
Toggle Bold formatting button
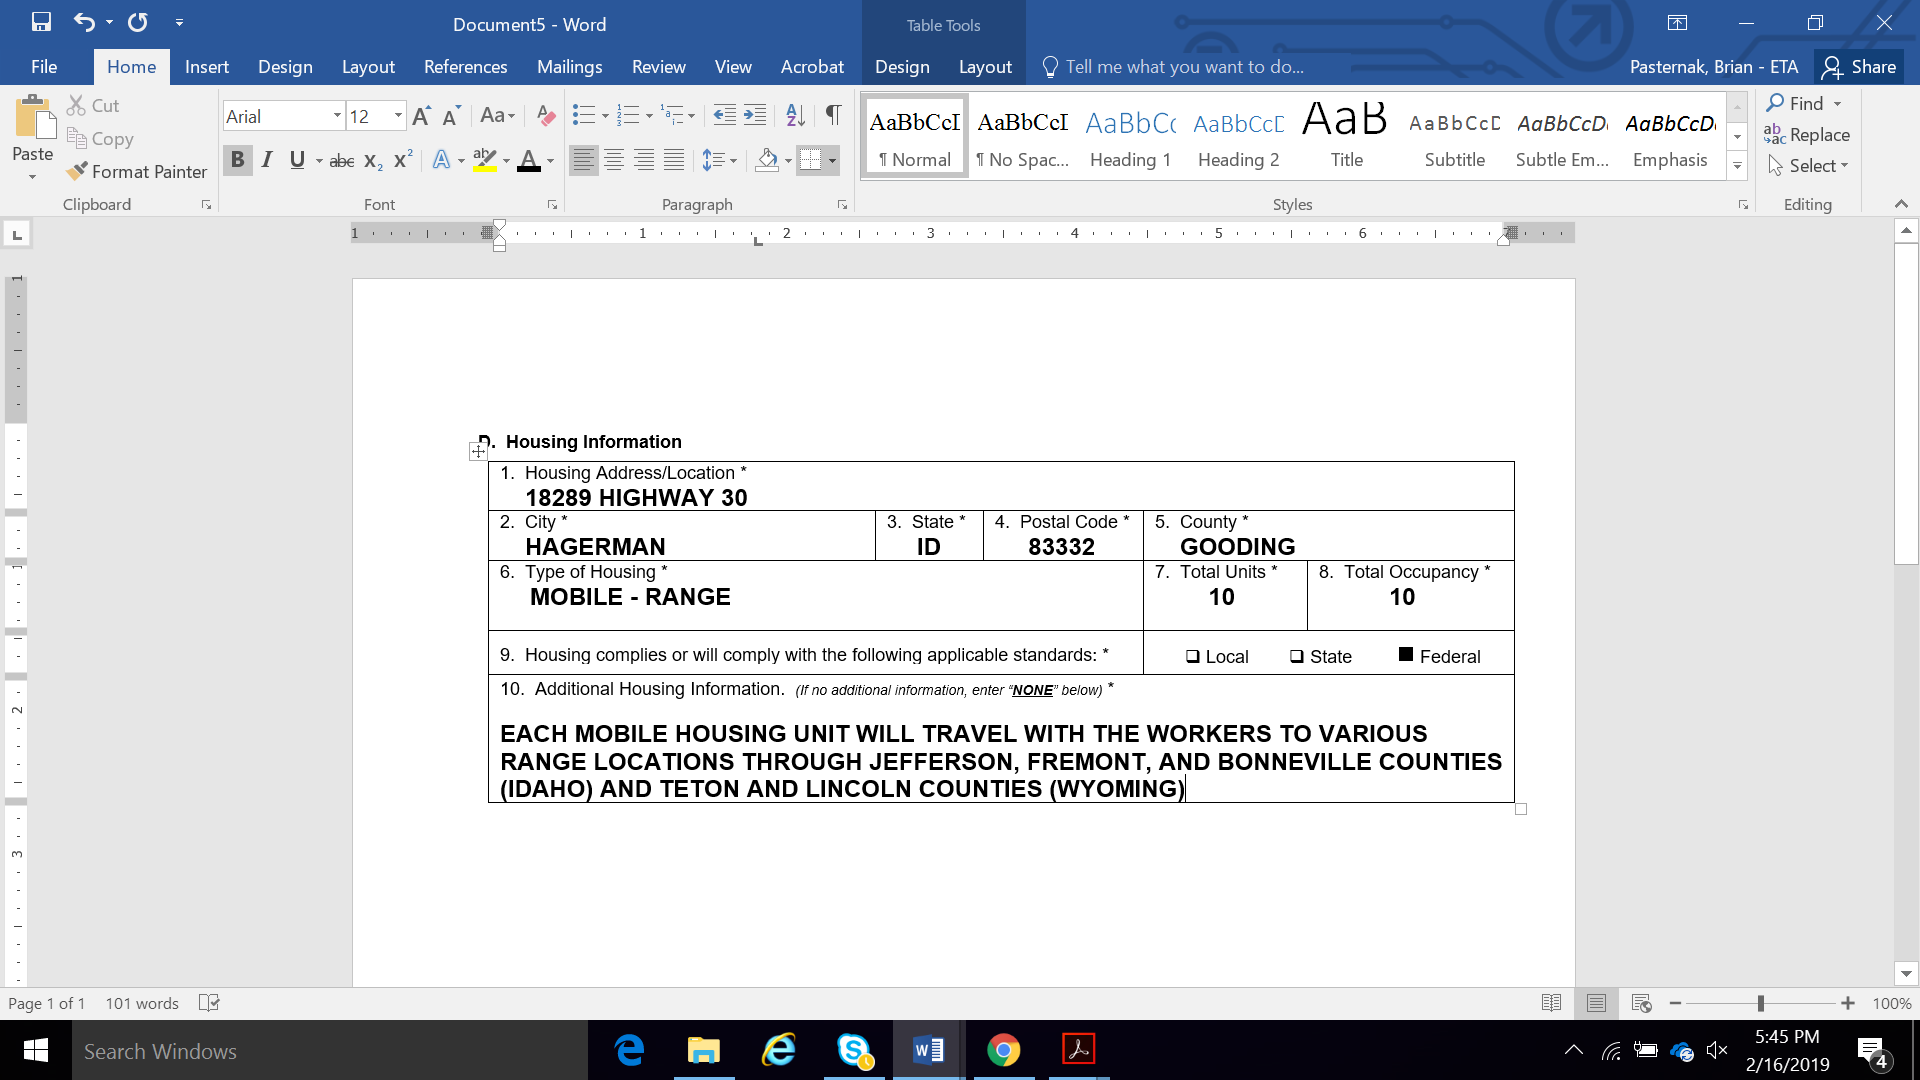point(237,160)
